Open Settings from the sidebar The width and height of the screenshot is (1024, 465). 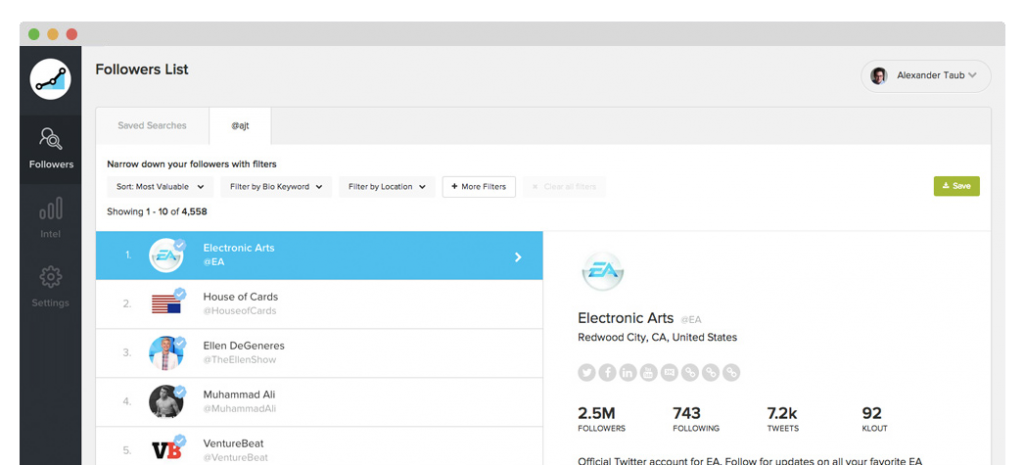50,286
